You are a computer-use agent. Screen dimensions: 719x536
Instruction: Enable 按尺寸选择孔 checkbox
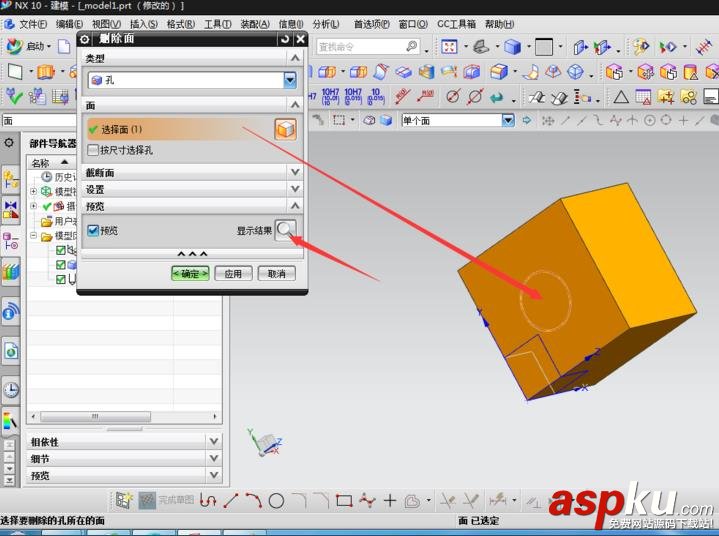[x=93, y=150]
